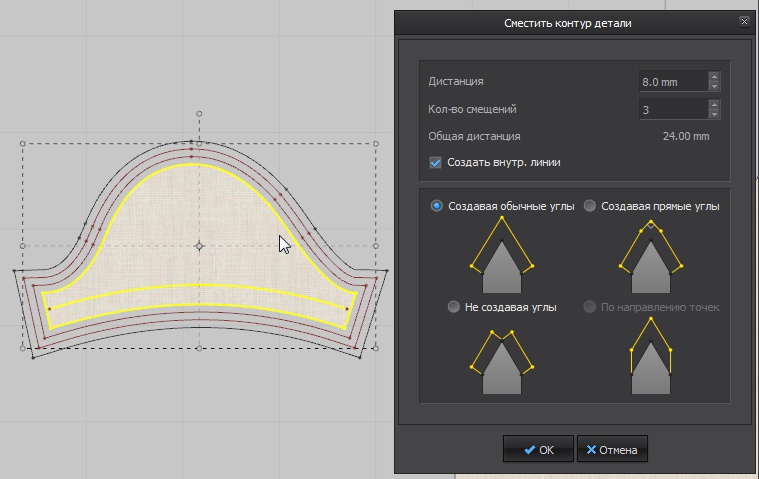Increase the Дистанция value with the up arrow
The image size is (759, 479).
714,77
